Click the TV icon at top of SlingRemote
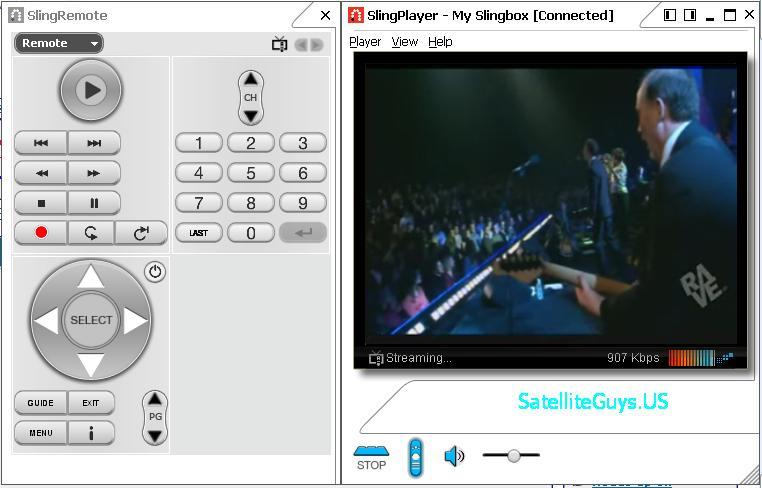762x488 pixels. 279,44
